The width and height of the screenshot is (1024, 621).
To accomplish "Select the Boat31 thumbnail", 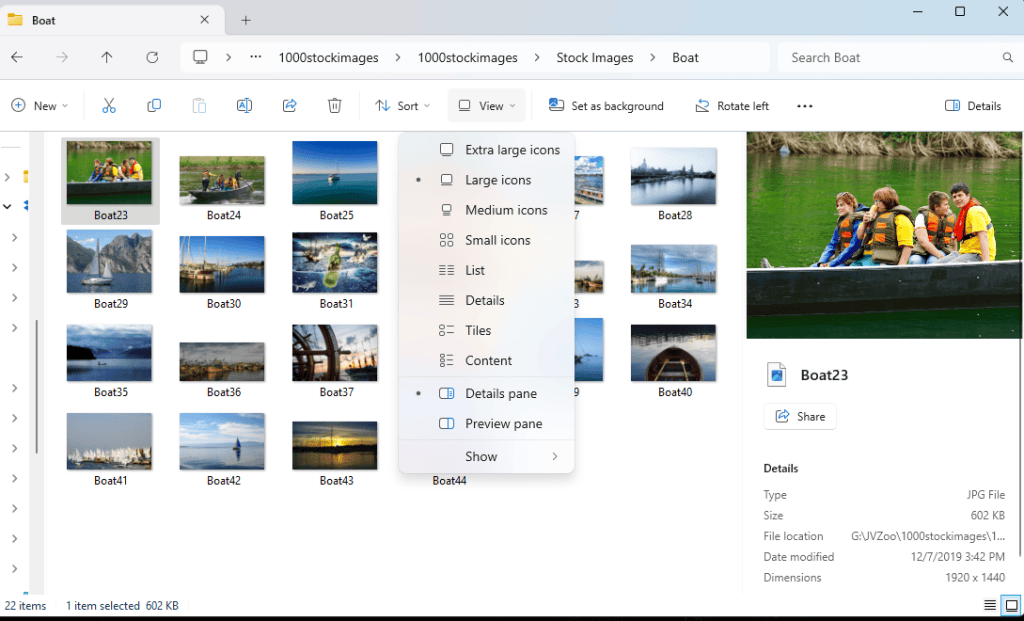I will click(335, 263).
